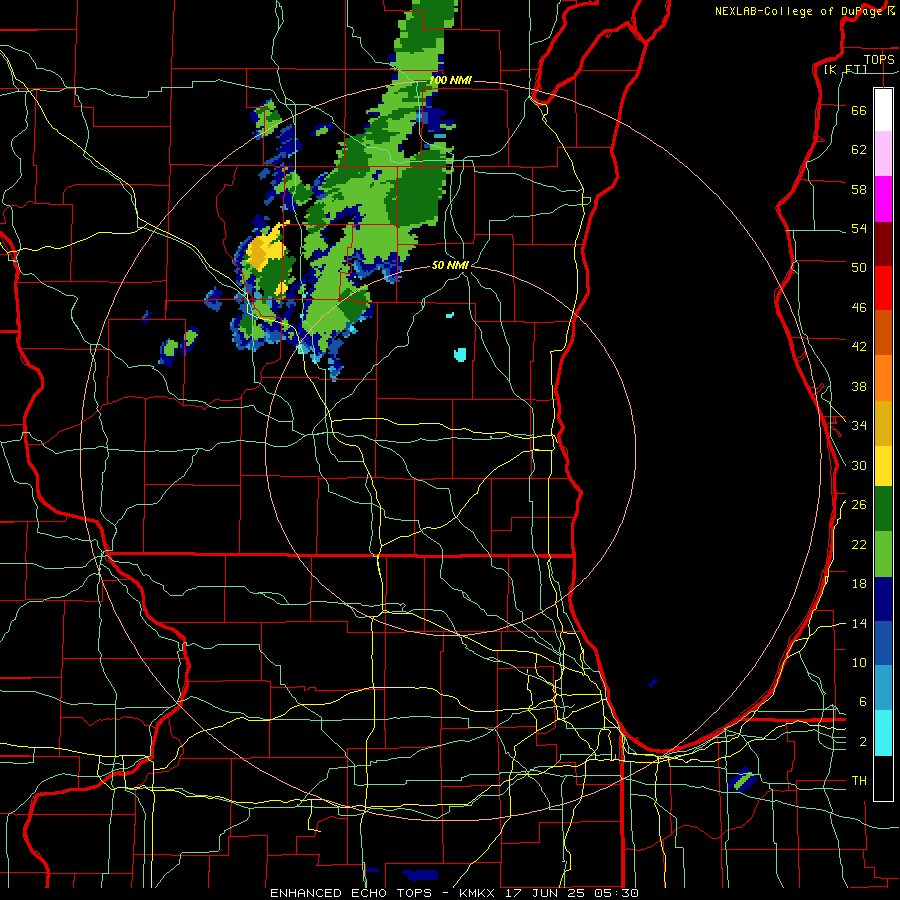Click the 'ENHANCED ECHO TOPS' caption text
Image resolution: width=900 pixels, height=900 pixels.
[x=351, y=893]
